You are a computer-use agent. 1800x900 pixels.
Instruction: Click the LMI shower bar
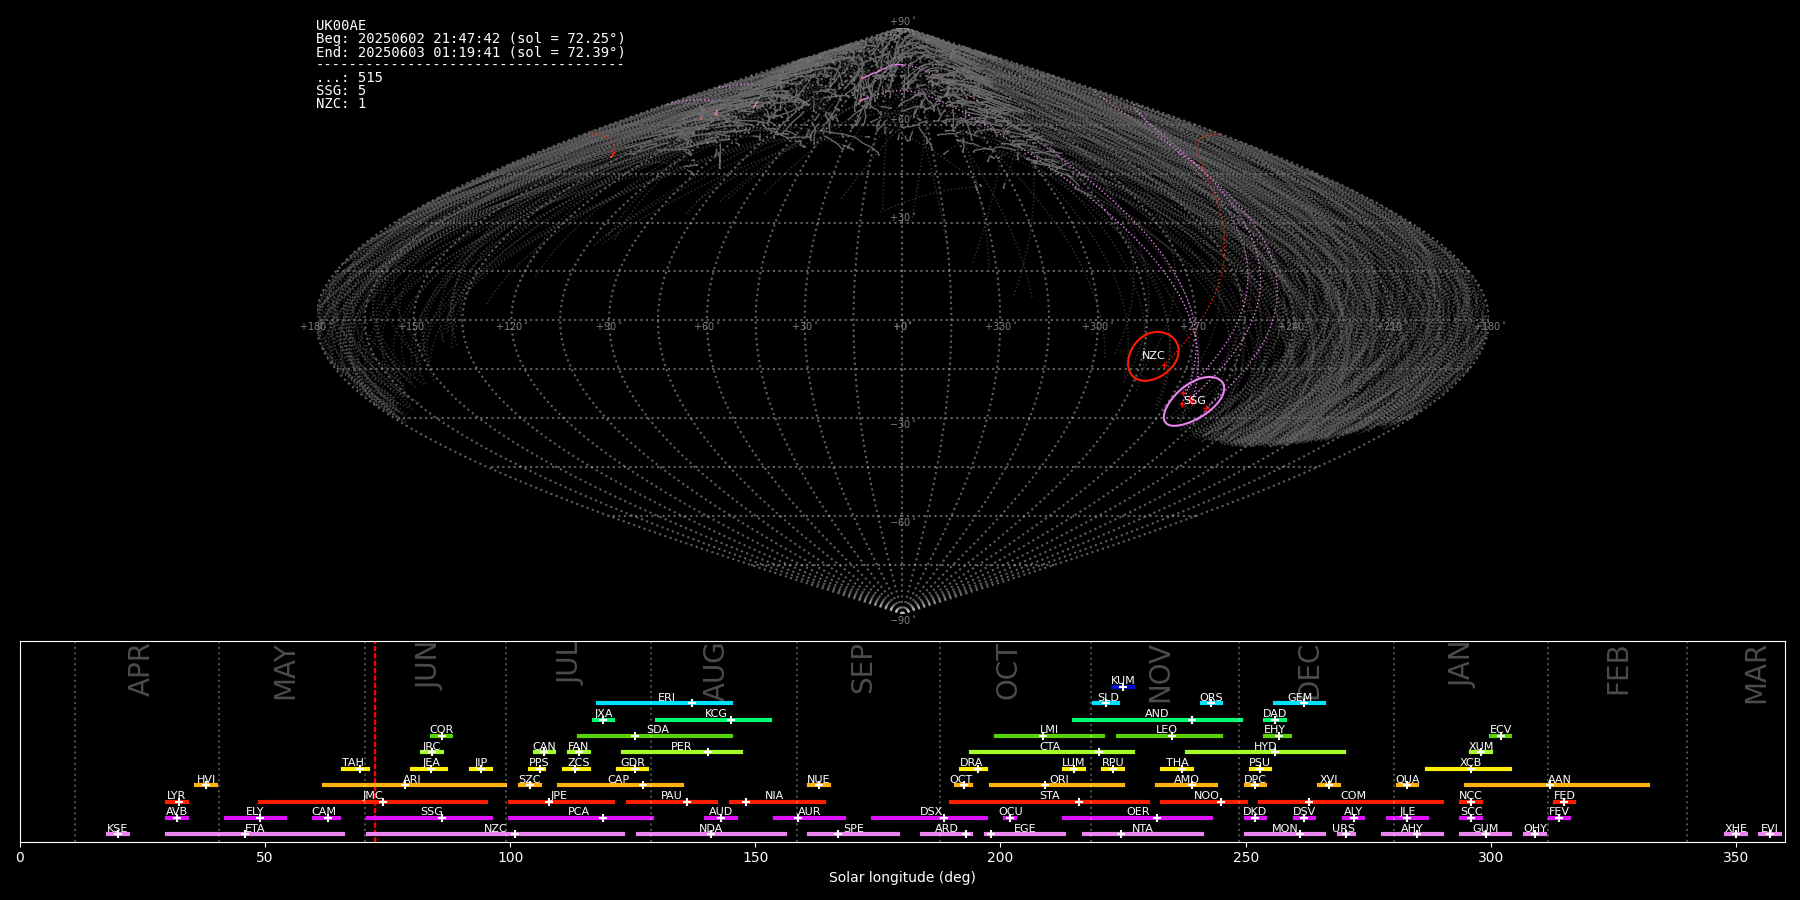(x=1049, y=736)
